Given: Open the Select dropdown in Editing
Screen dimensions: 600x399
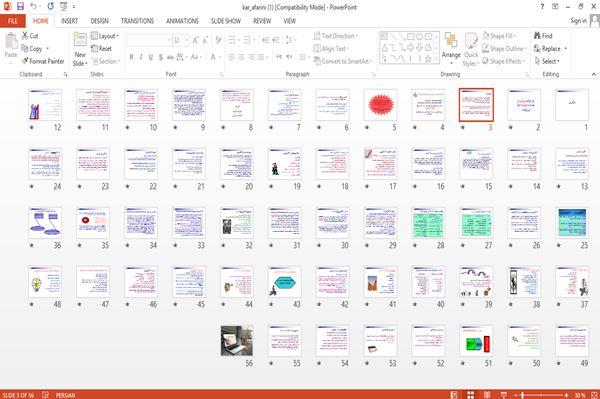Looking at the screenshot, I should coord(547,61).
